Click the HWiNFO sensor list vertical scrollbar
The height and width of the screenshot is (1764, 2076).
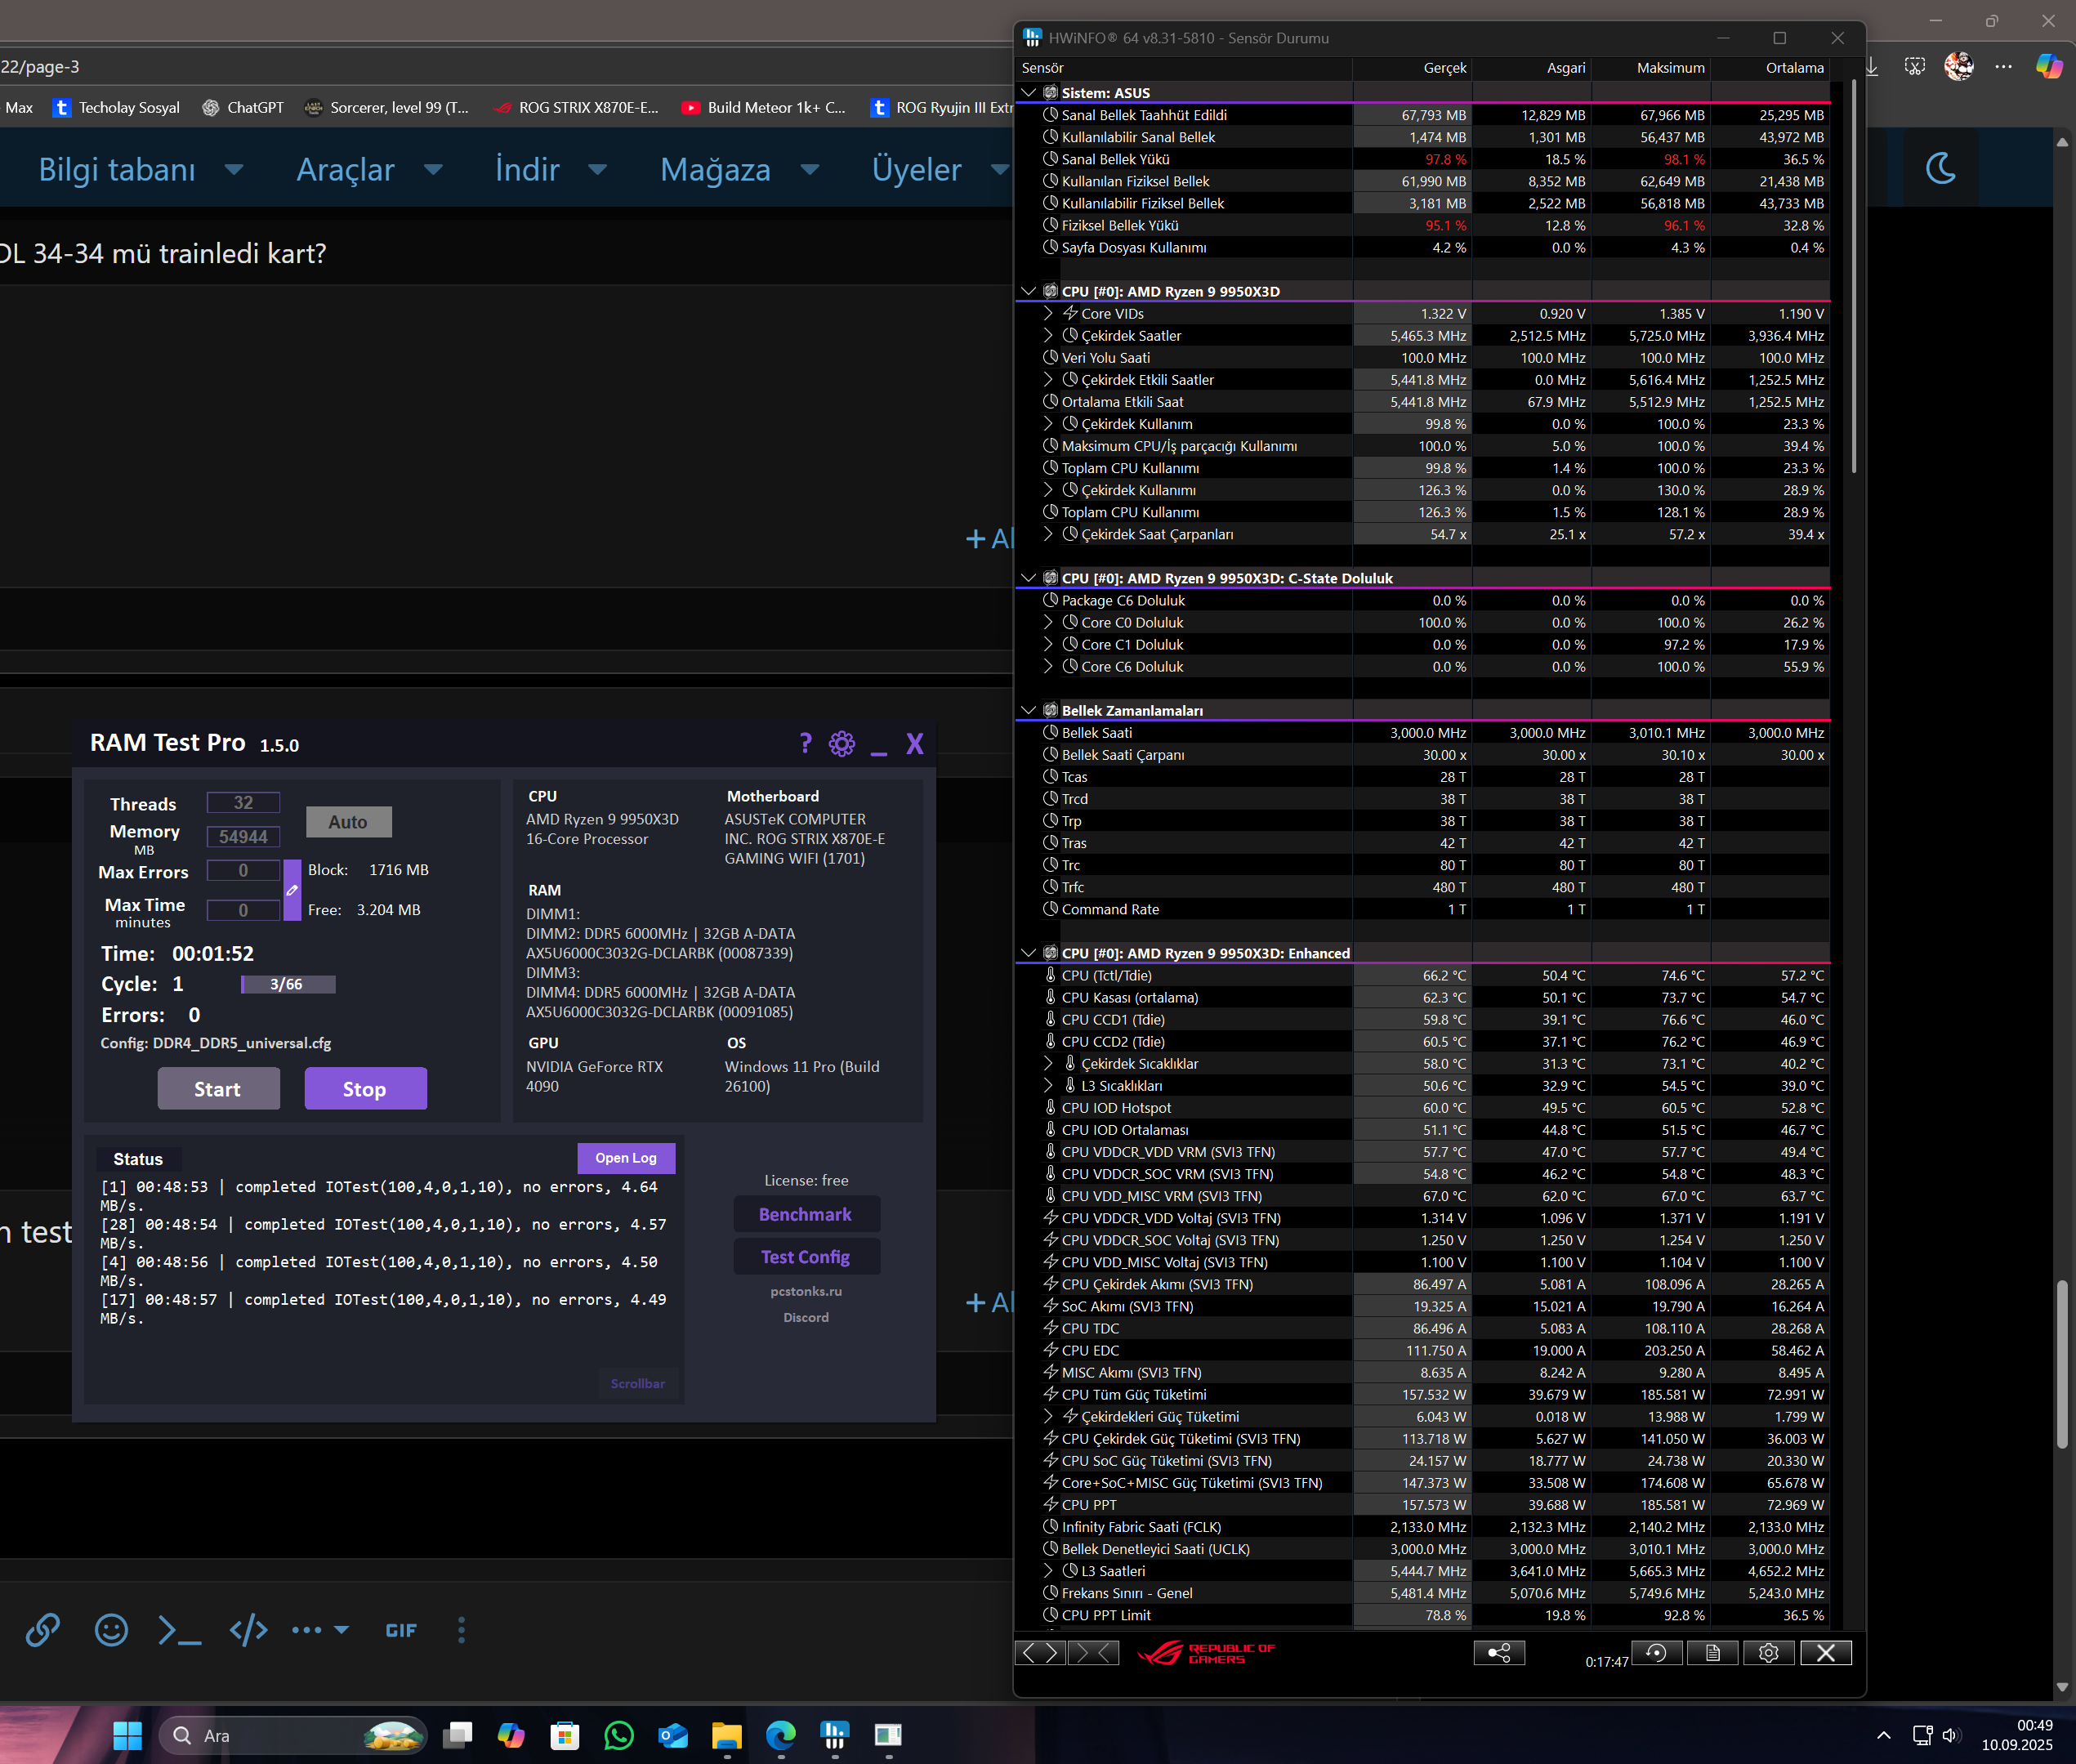pyautogui.click(x=1854, y=277)
